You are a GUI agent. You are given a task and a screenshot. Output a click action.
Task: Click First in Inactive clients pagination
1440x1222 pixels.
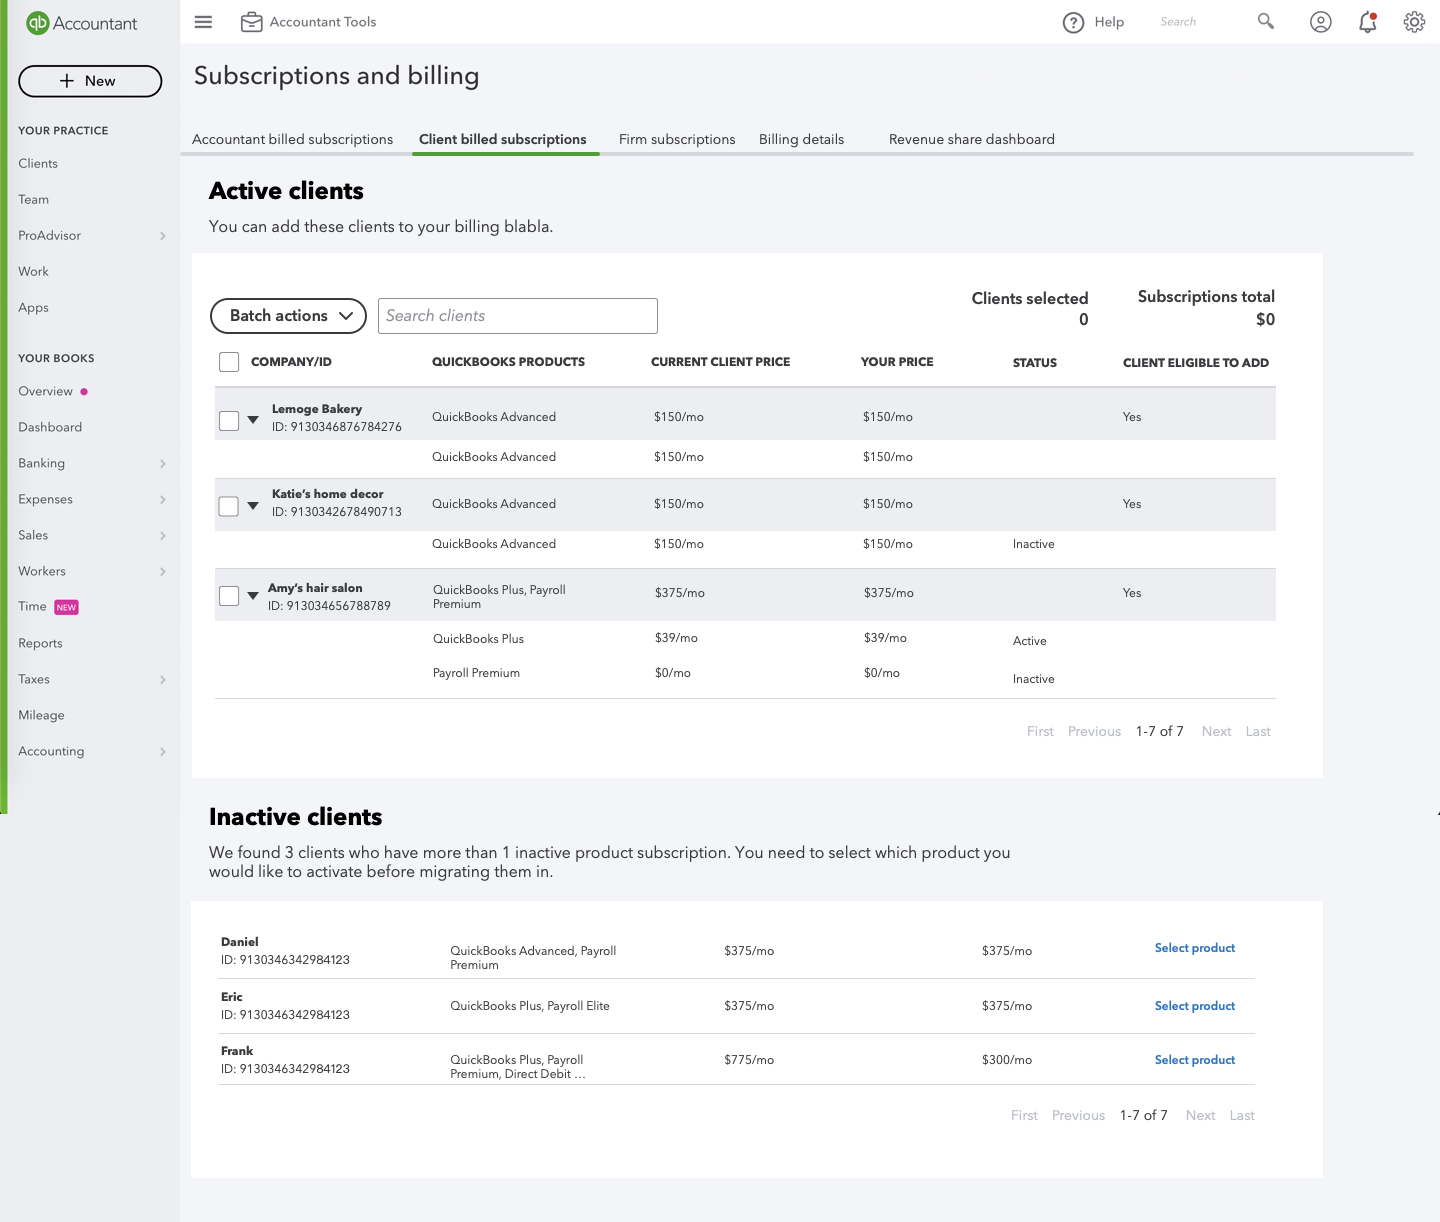[x=1024, y=1116]
